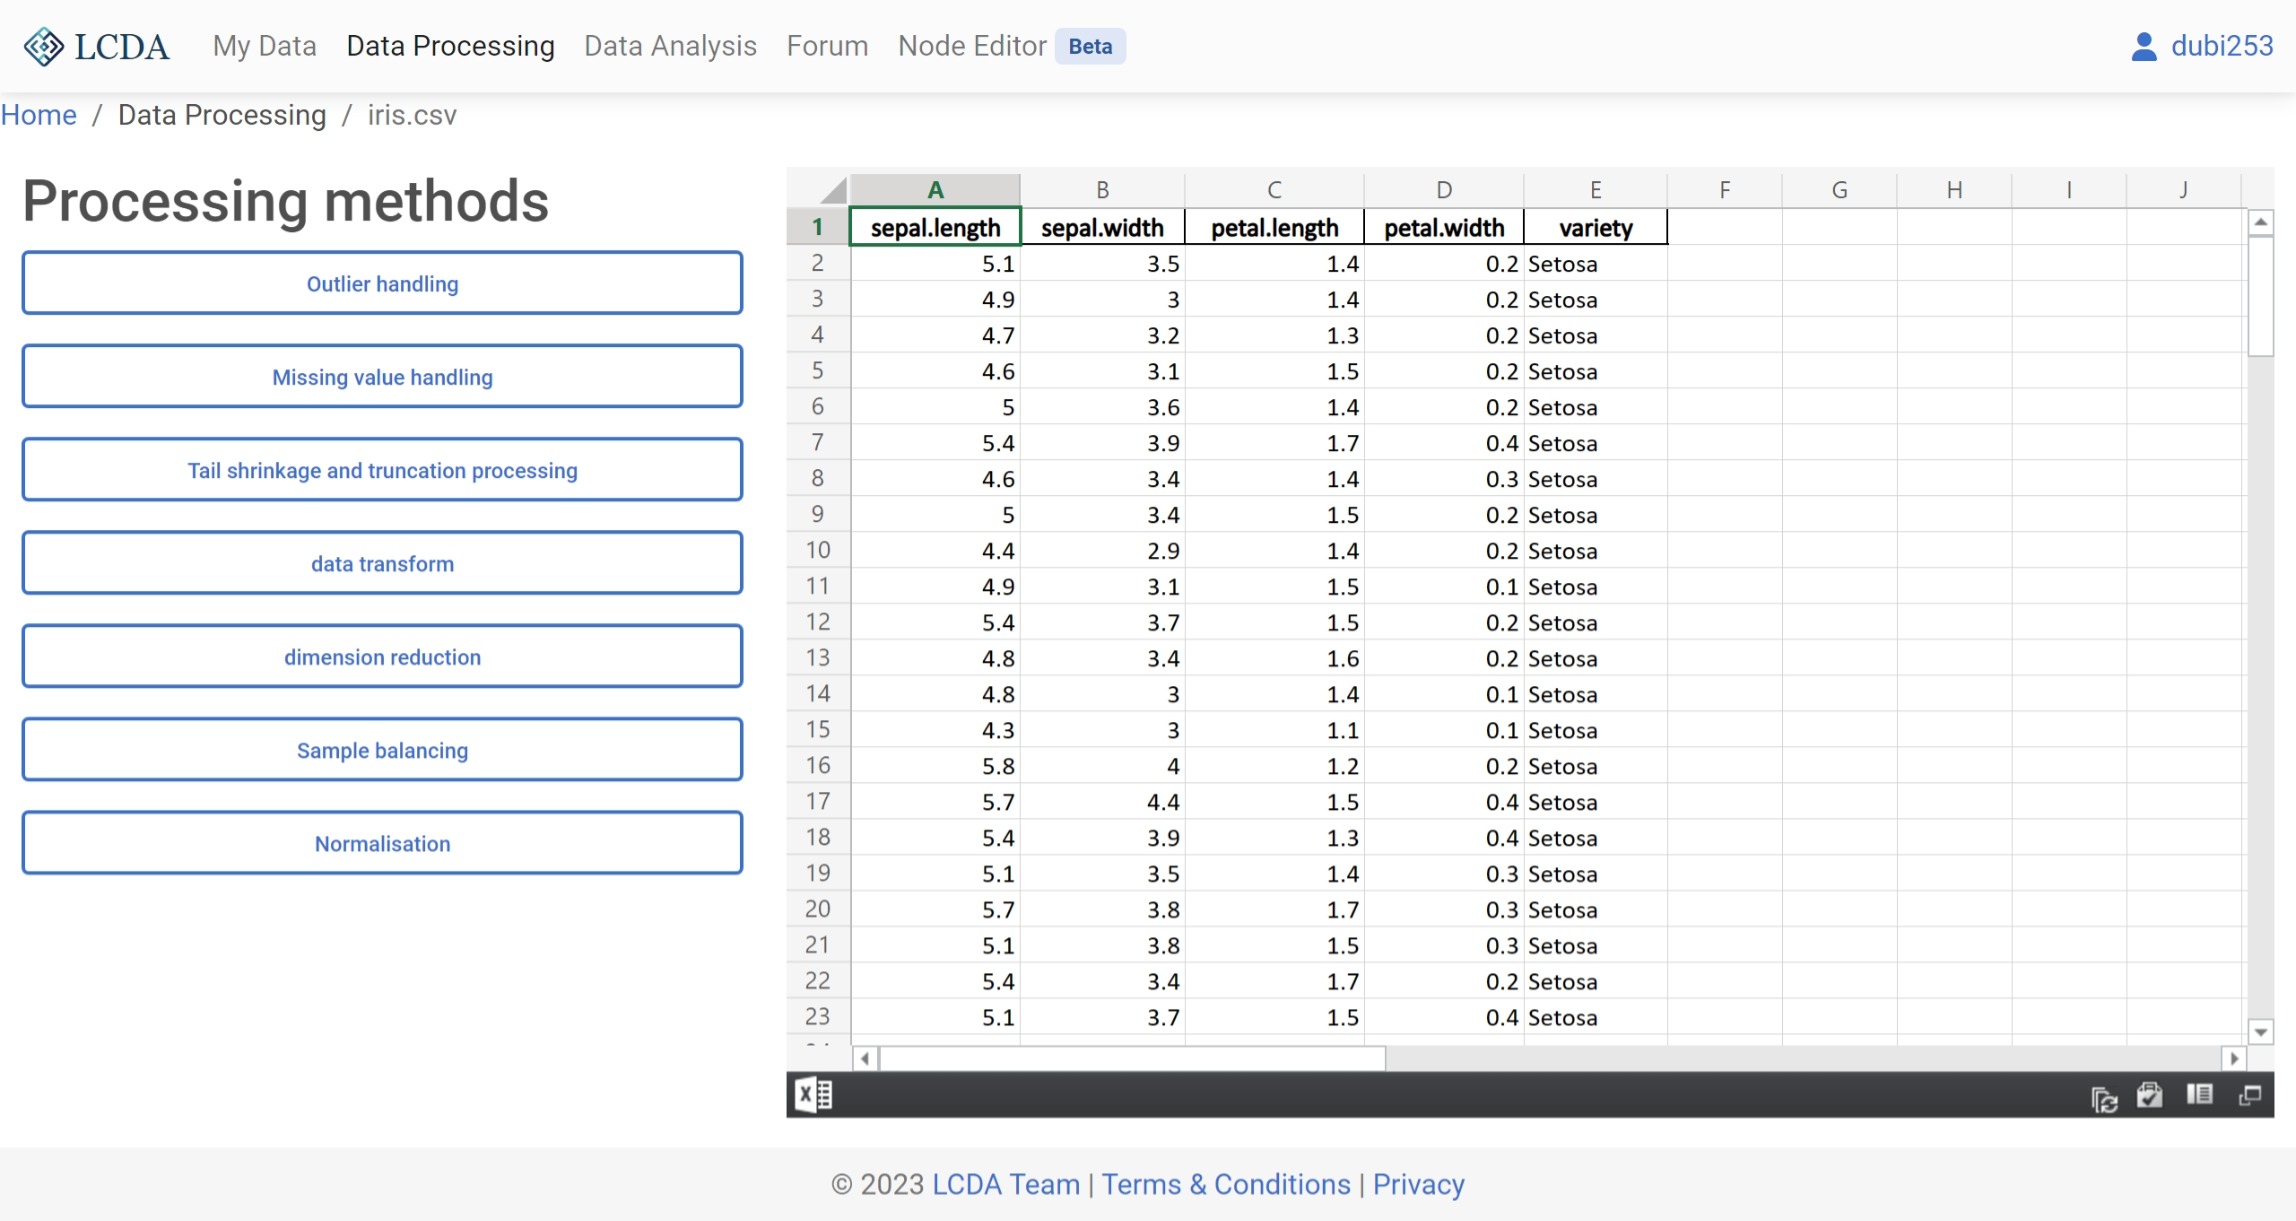The height and width of the screenshot is (1221, 2296).
Task: Click the horizontal scrollbar right arrow
Action: 2234,1058
